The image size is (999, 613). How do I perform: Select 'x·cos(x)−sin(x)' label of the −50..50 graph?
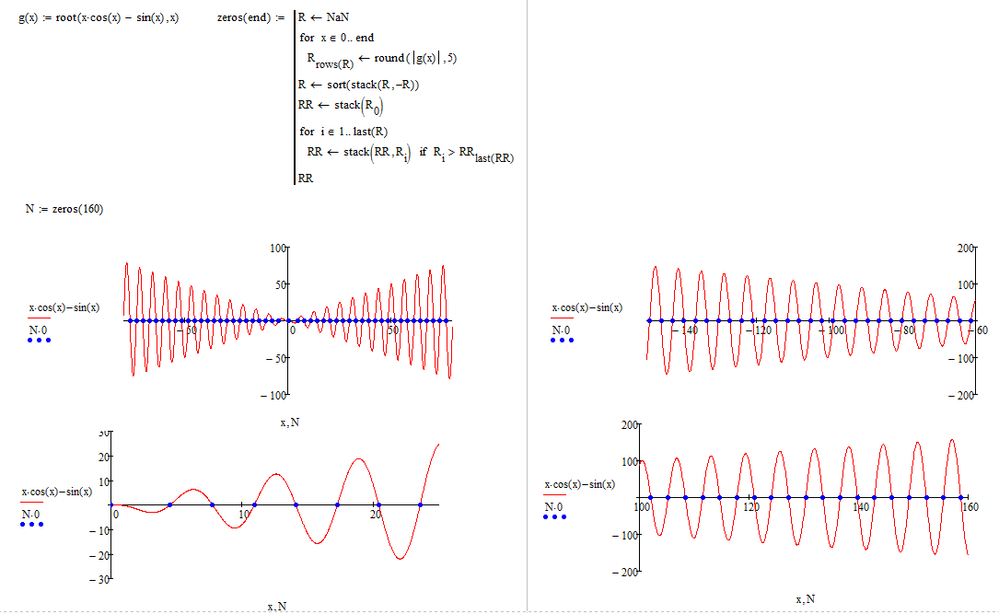click(x=64, y=308)
